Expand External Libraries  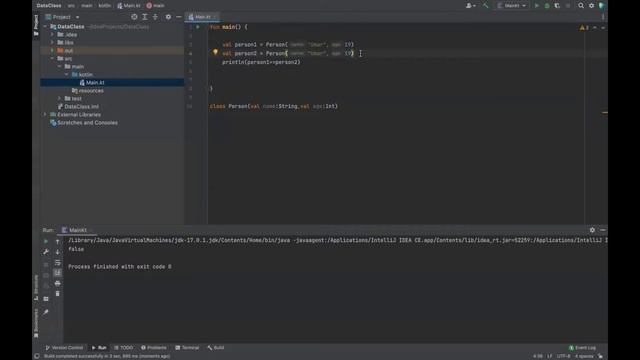tap(45, 115)
